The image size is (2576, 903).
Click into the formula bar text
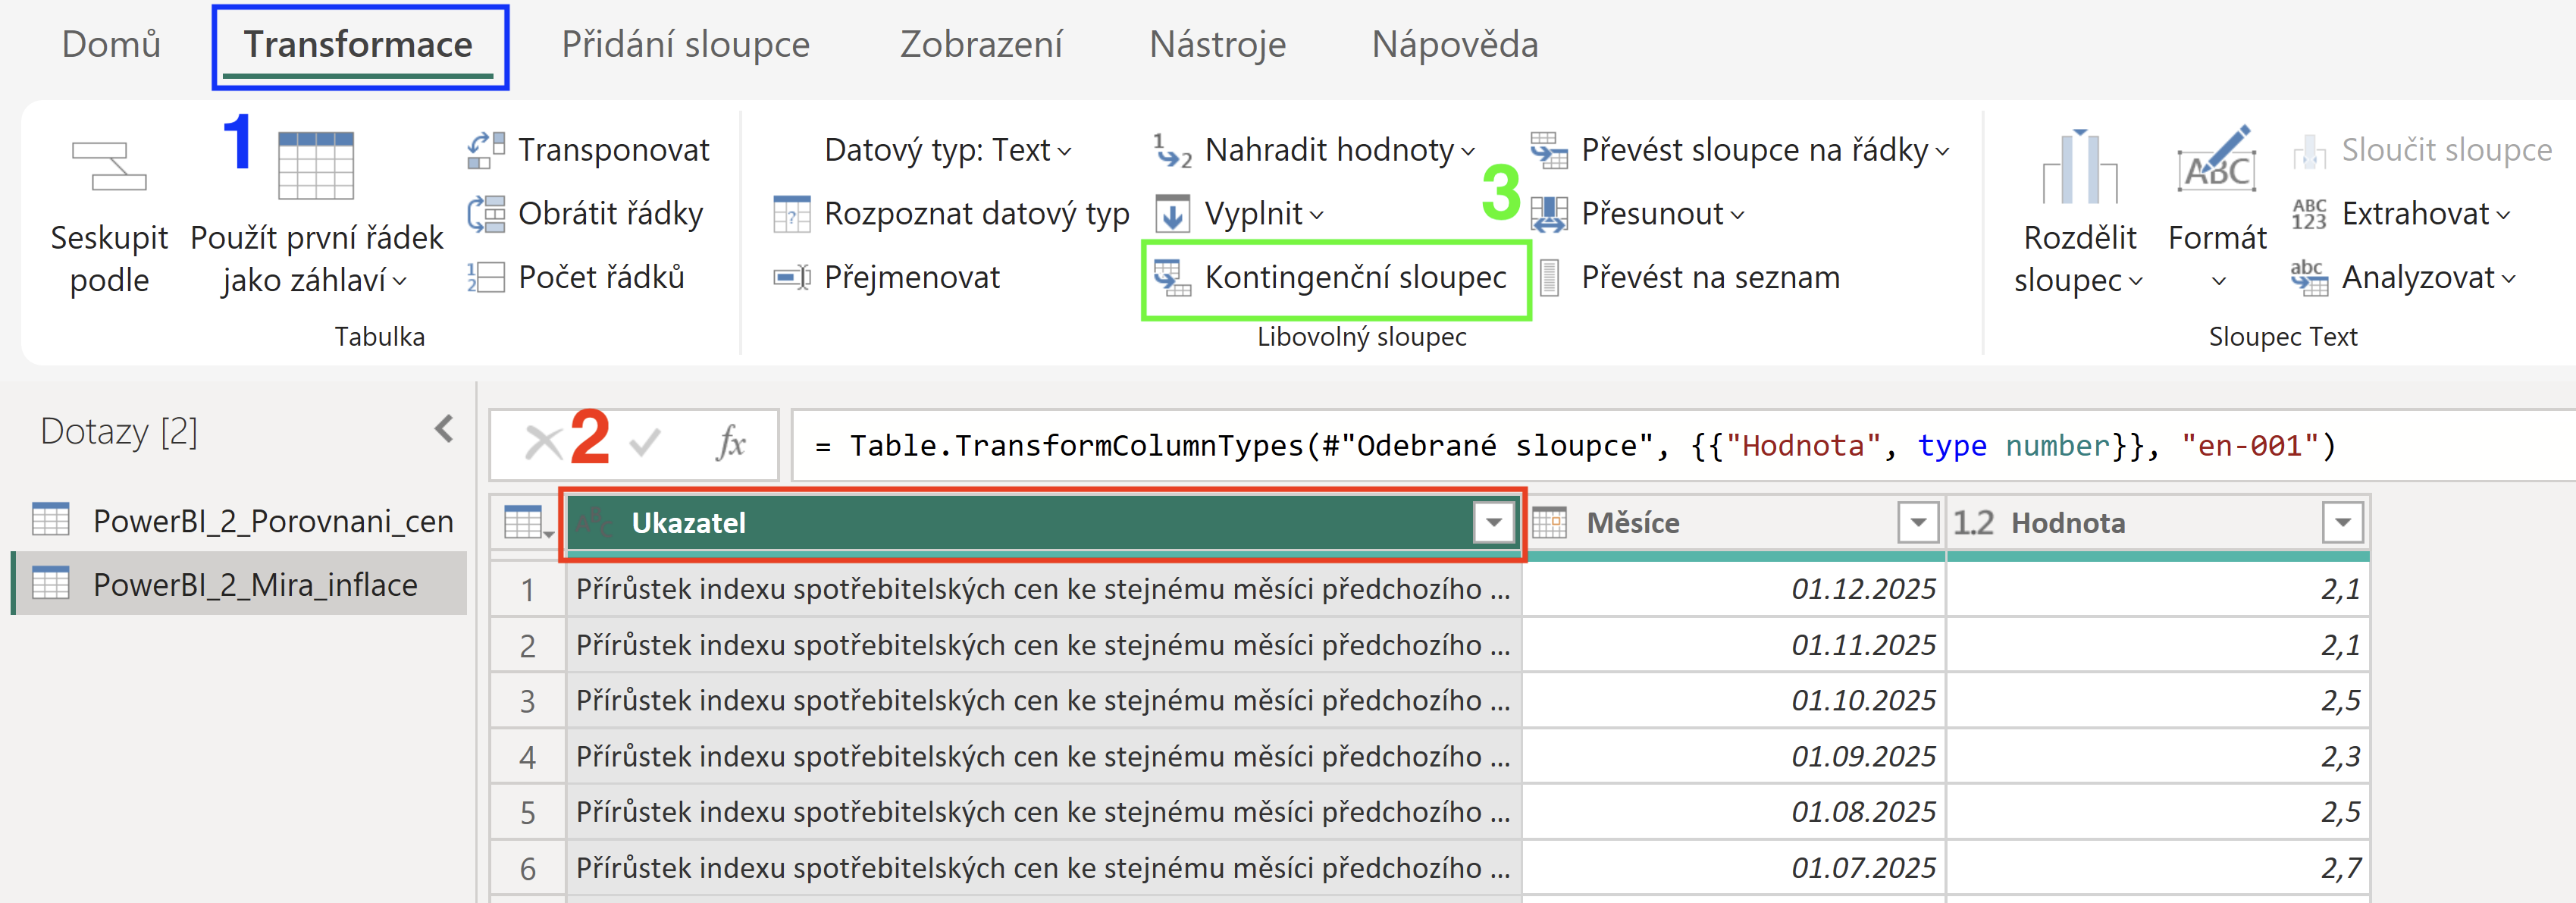click(1575, 445)
